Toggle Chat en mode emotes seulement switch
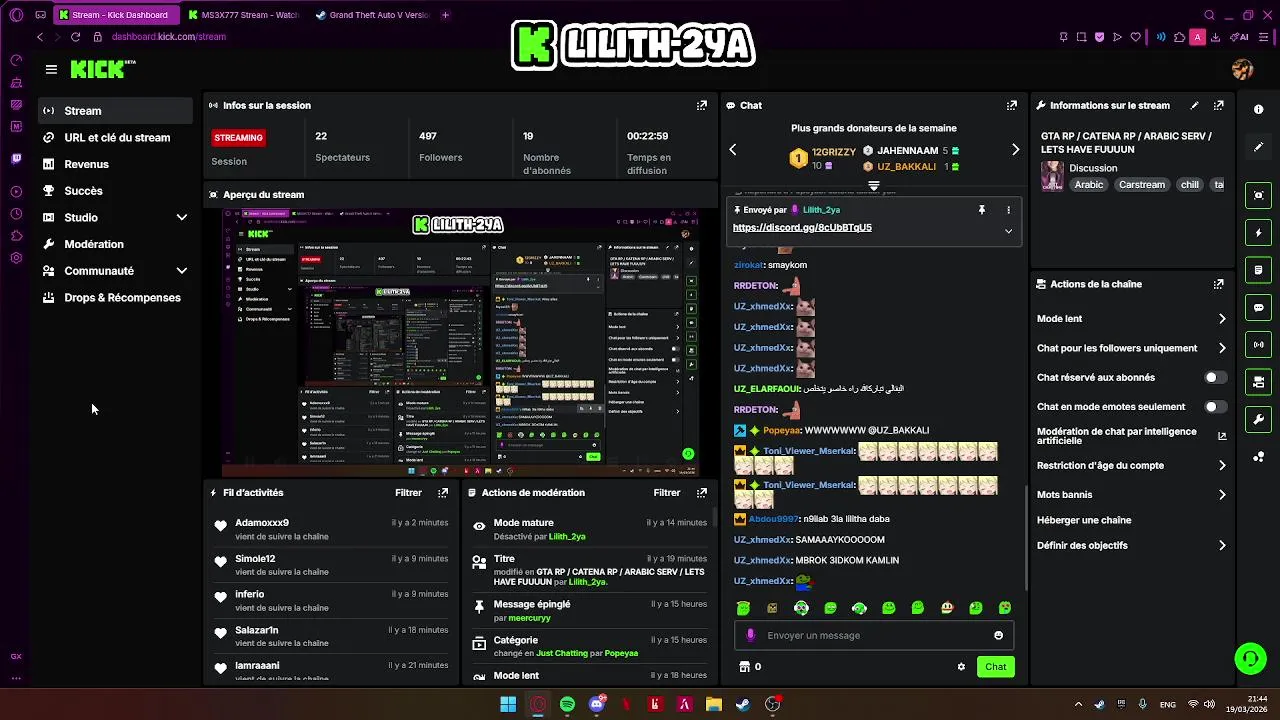Image resolution: width=1280 pixels, height=720 pixels. pyautogui.click(x=1215, y=407)
